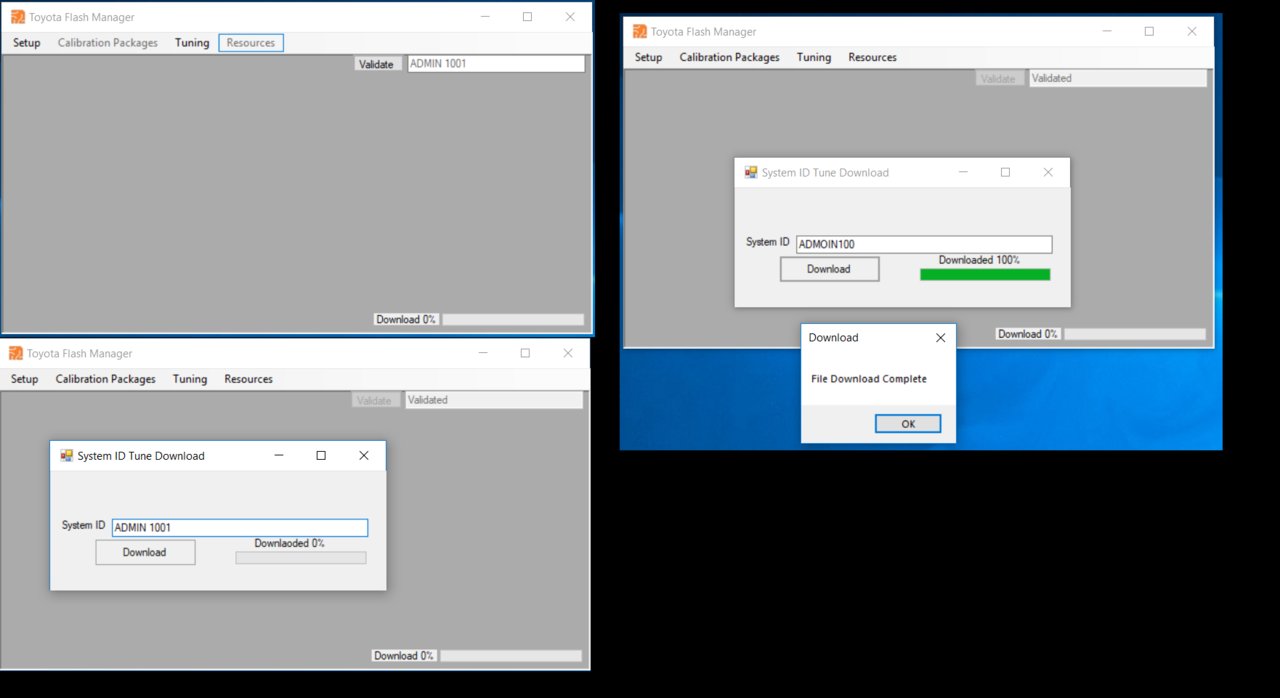Click icon of System ID dialog showing ADMIN 1001
The image size is (1280, 698).
click(x=67, y=456)
